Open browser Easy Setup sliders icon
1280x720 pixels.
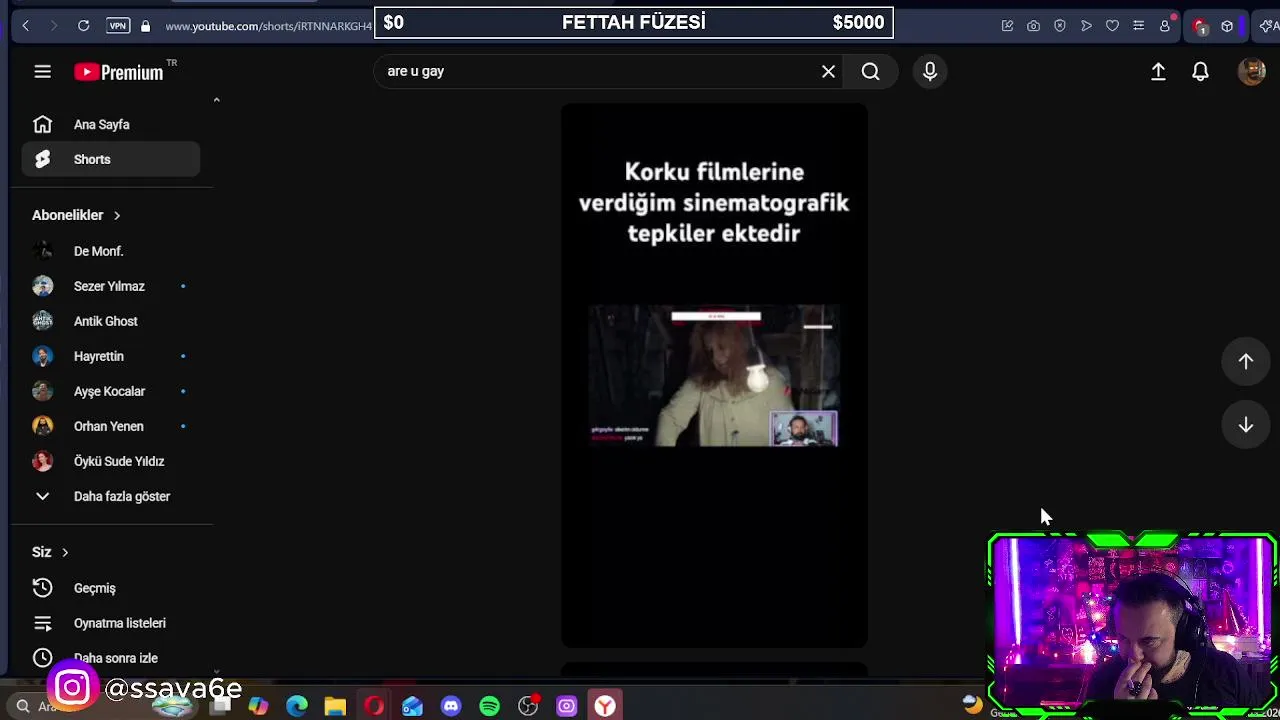pos(1138,25)
